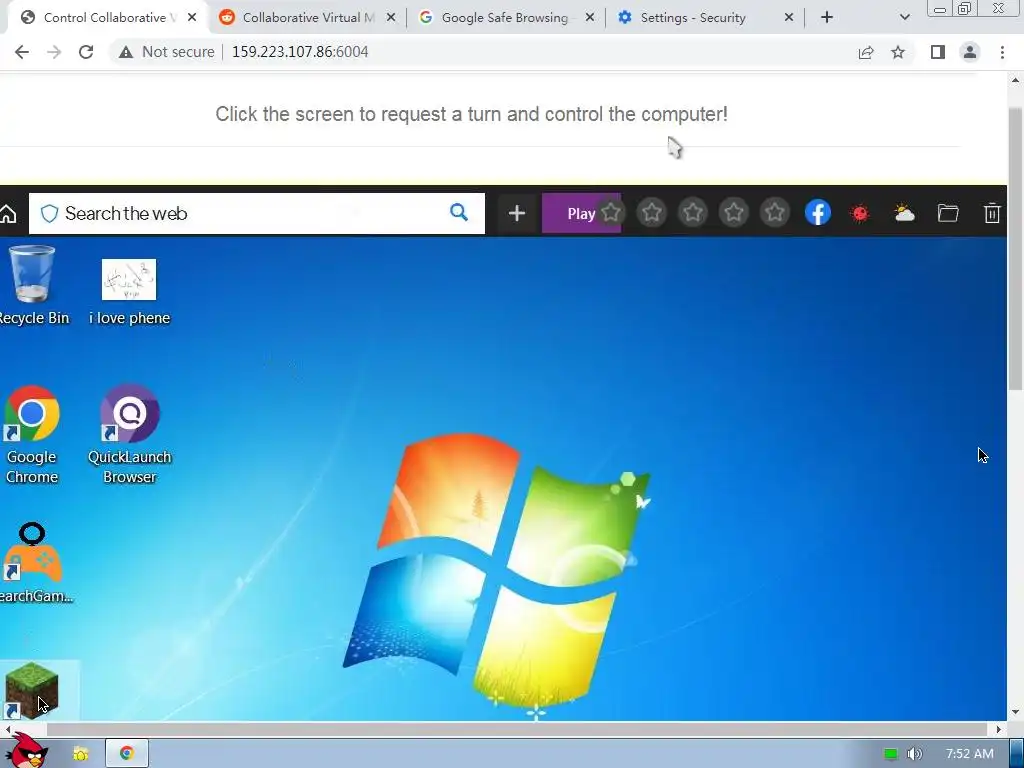This screenshot has height=768, width=1024.
Task: Open the Google Chrome desktop shortcut
Action: pyautogui.click(x=31, y=434)
